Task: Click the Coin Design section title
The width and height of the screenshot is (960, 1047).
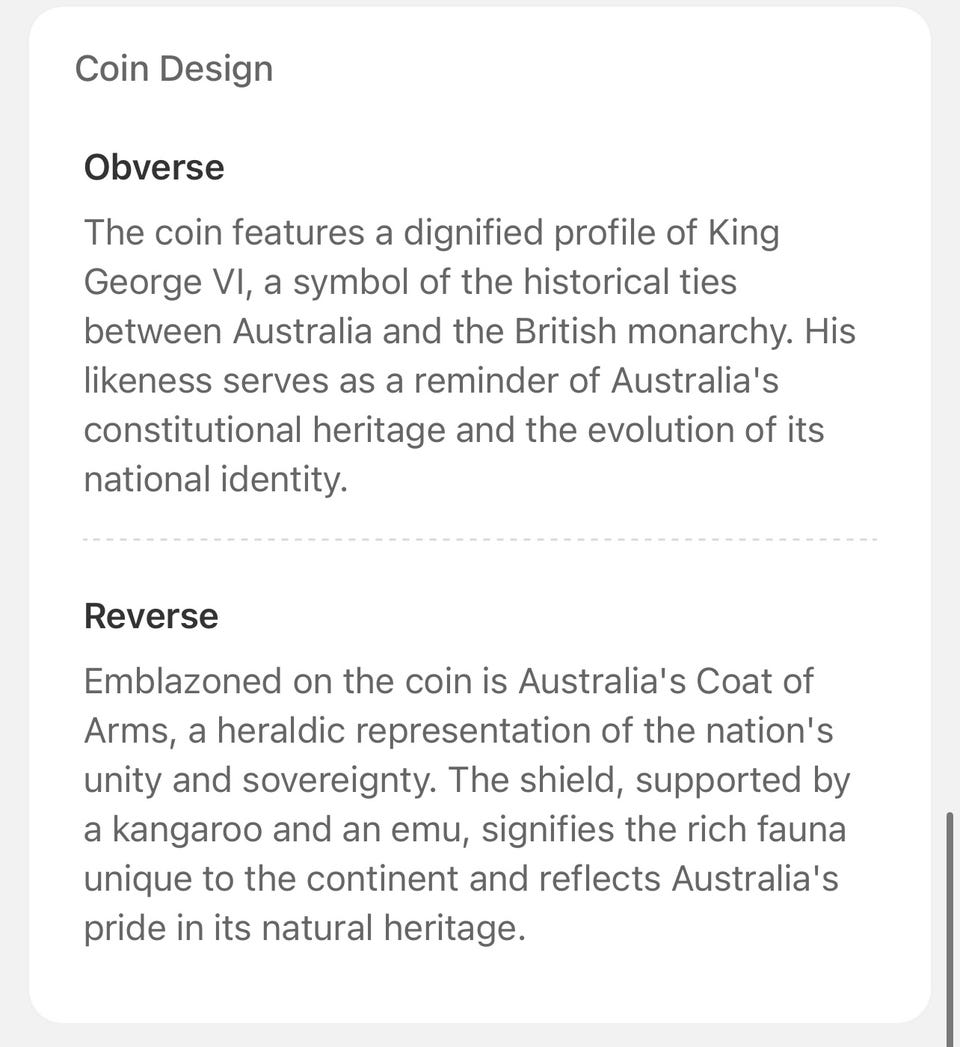Action: click(x=174, y=69)
